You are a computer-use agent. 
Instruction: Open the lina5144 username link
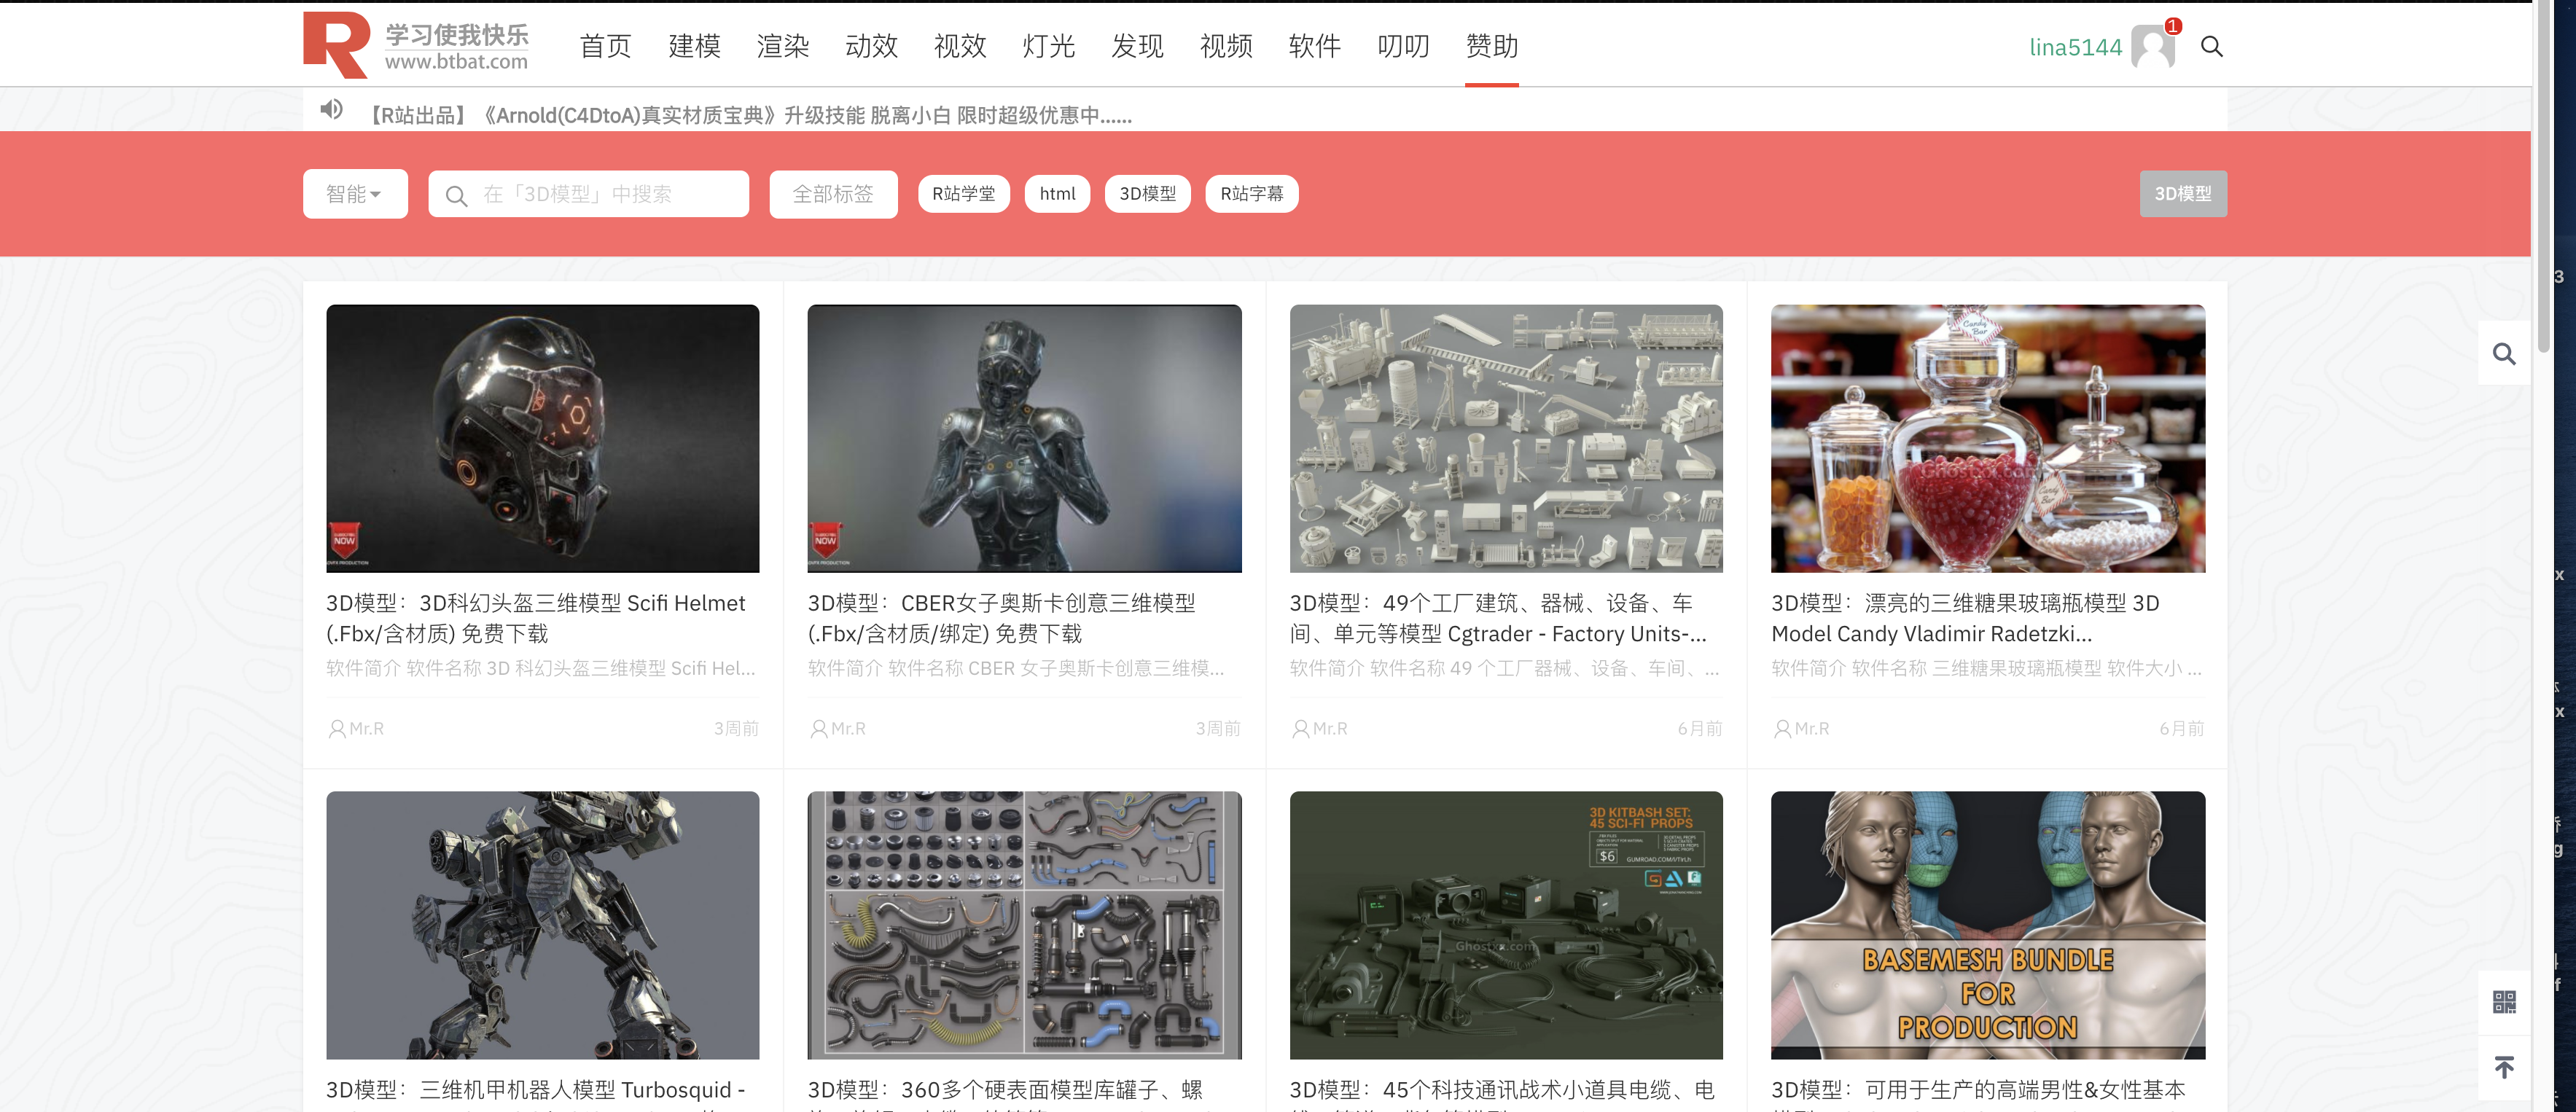[x=2075, y=47]
